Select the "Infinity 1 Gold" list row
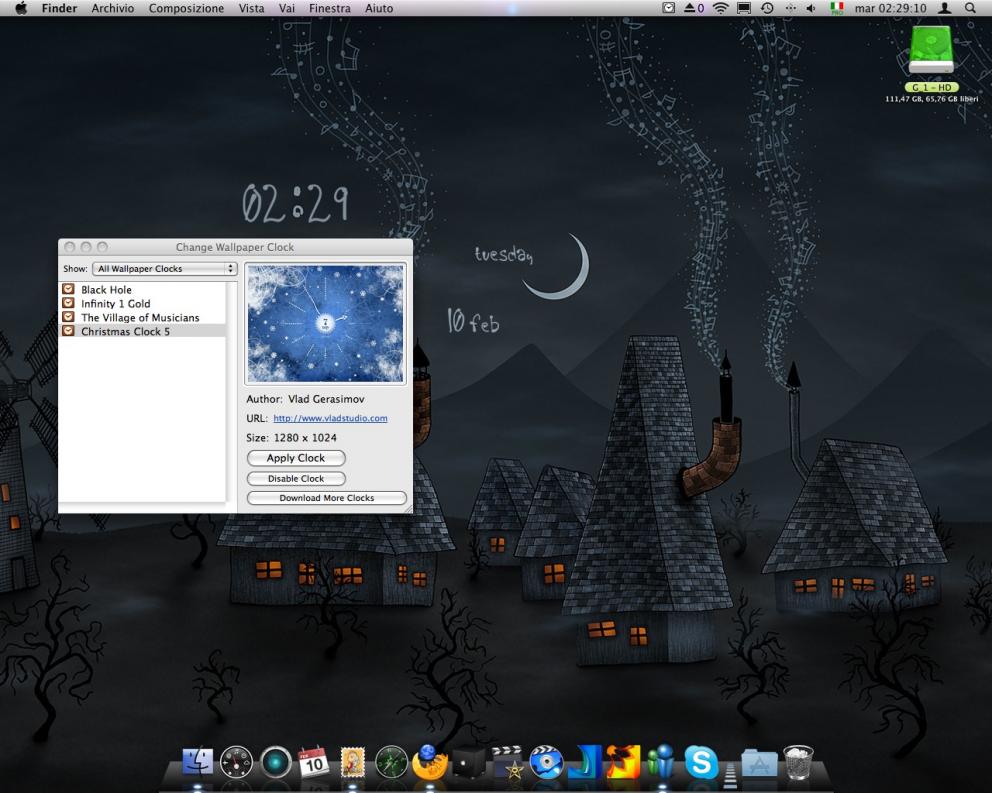Viewport: 992px width, 793px height. point(142,303)
